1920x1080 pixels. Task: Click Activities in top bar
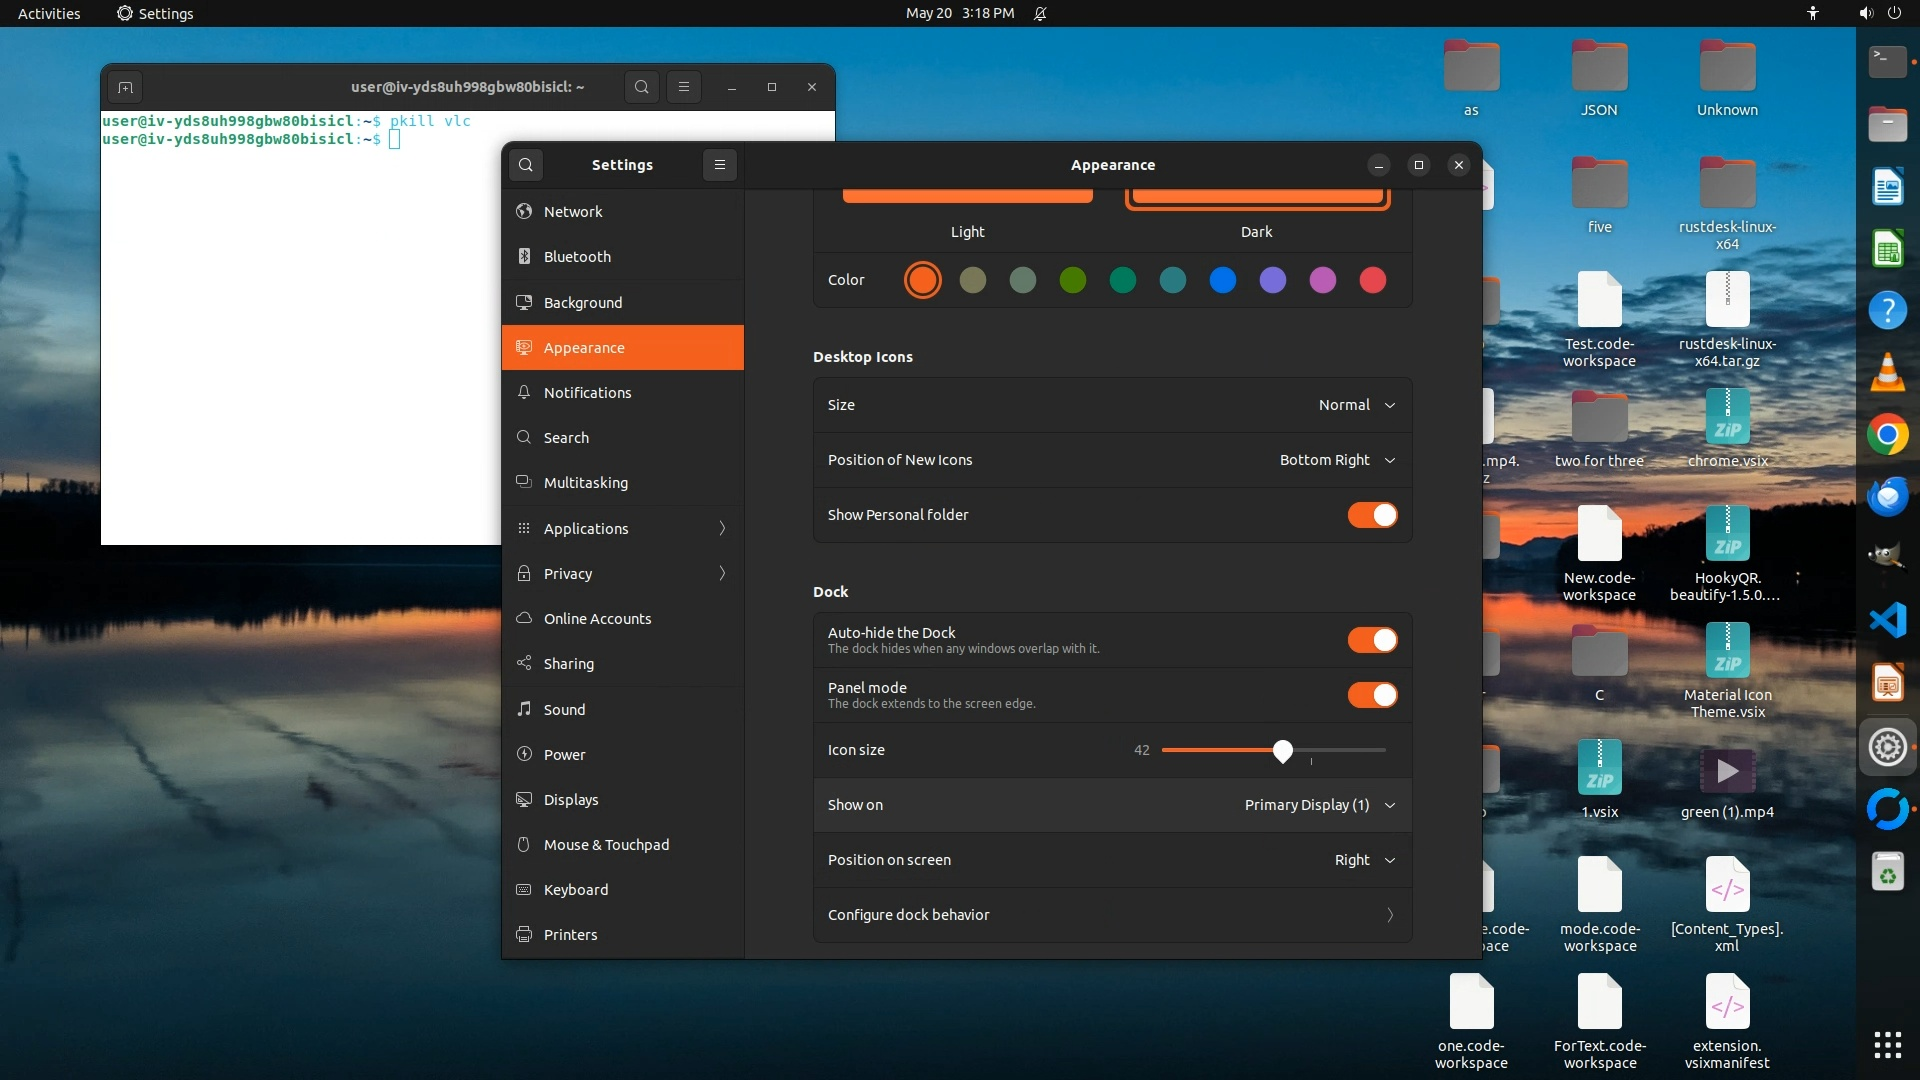(49, 13)
